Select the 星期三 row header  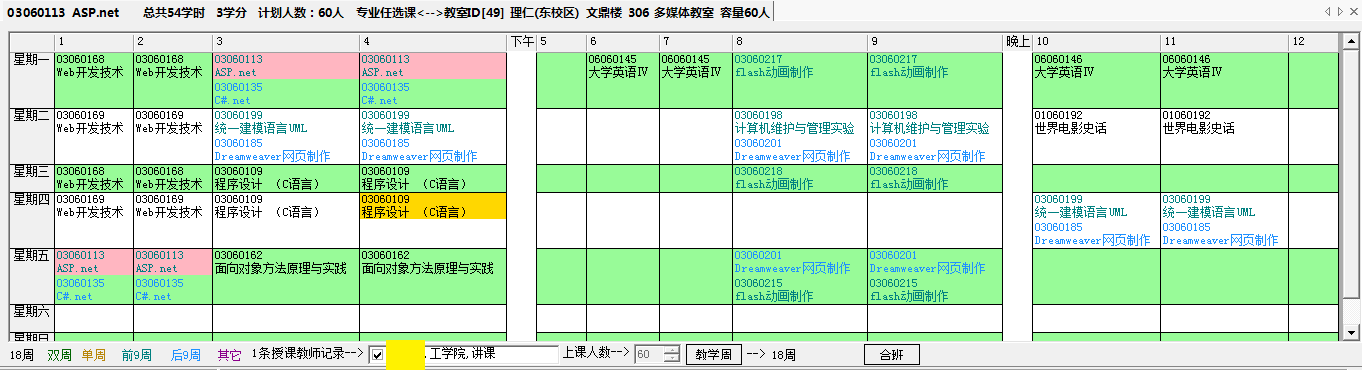click(31, 178)
